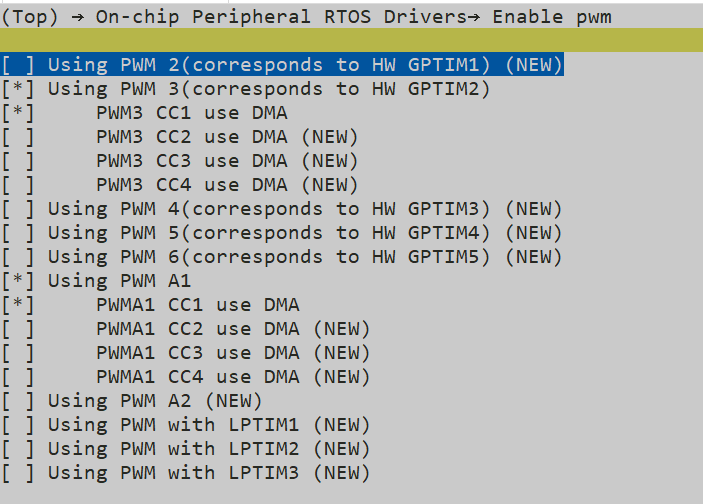This screenshot has height=504, width=703.
Task: Check PWMA1 CC3 use DMA
Action: 19,353
